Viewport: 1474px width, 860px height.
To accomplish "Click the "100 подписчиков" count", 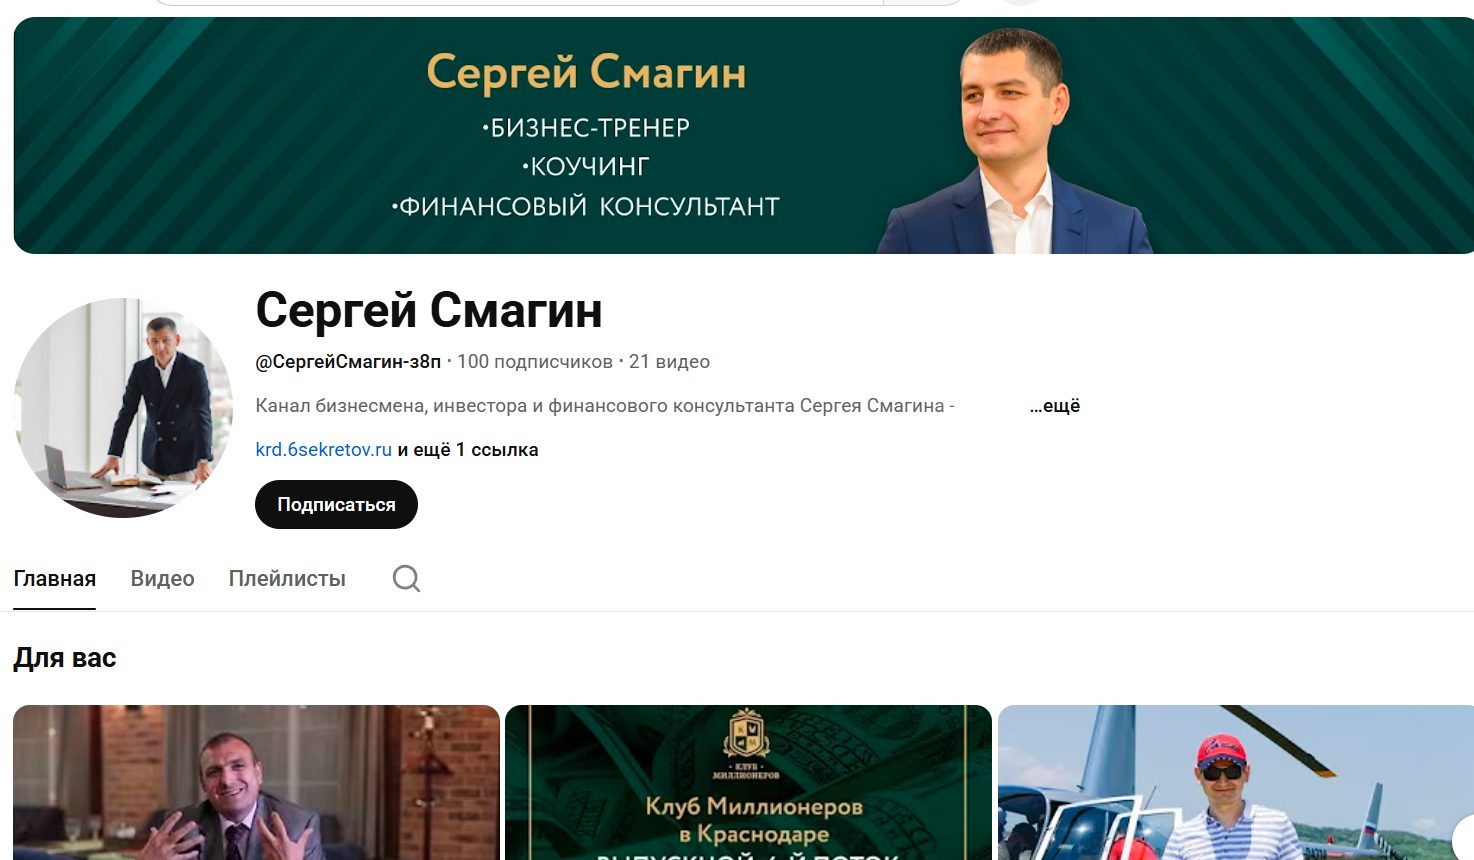I will (x=535, y=362).
